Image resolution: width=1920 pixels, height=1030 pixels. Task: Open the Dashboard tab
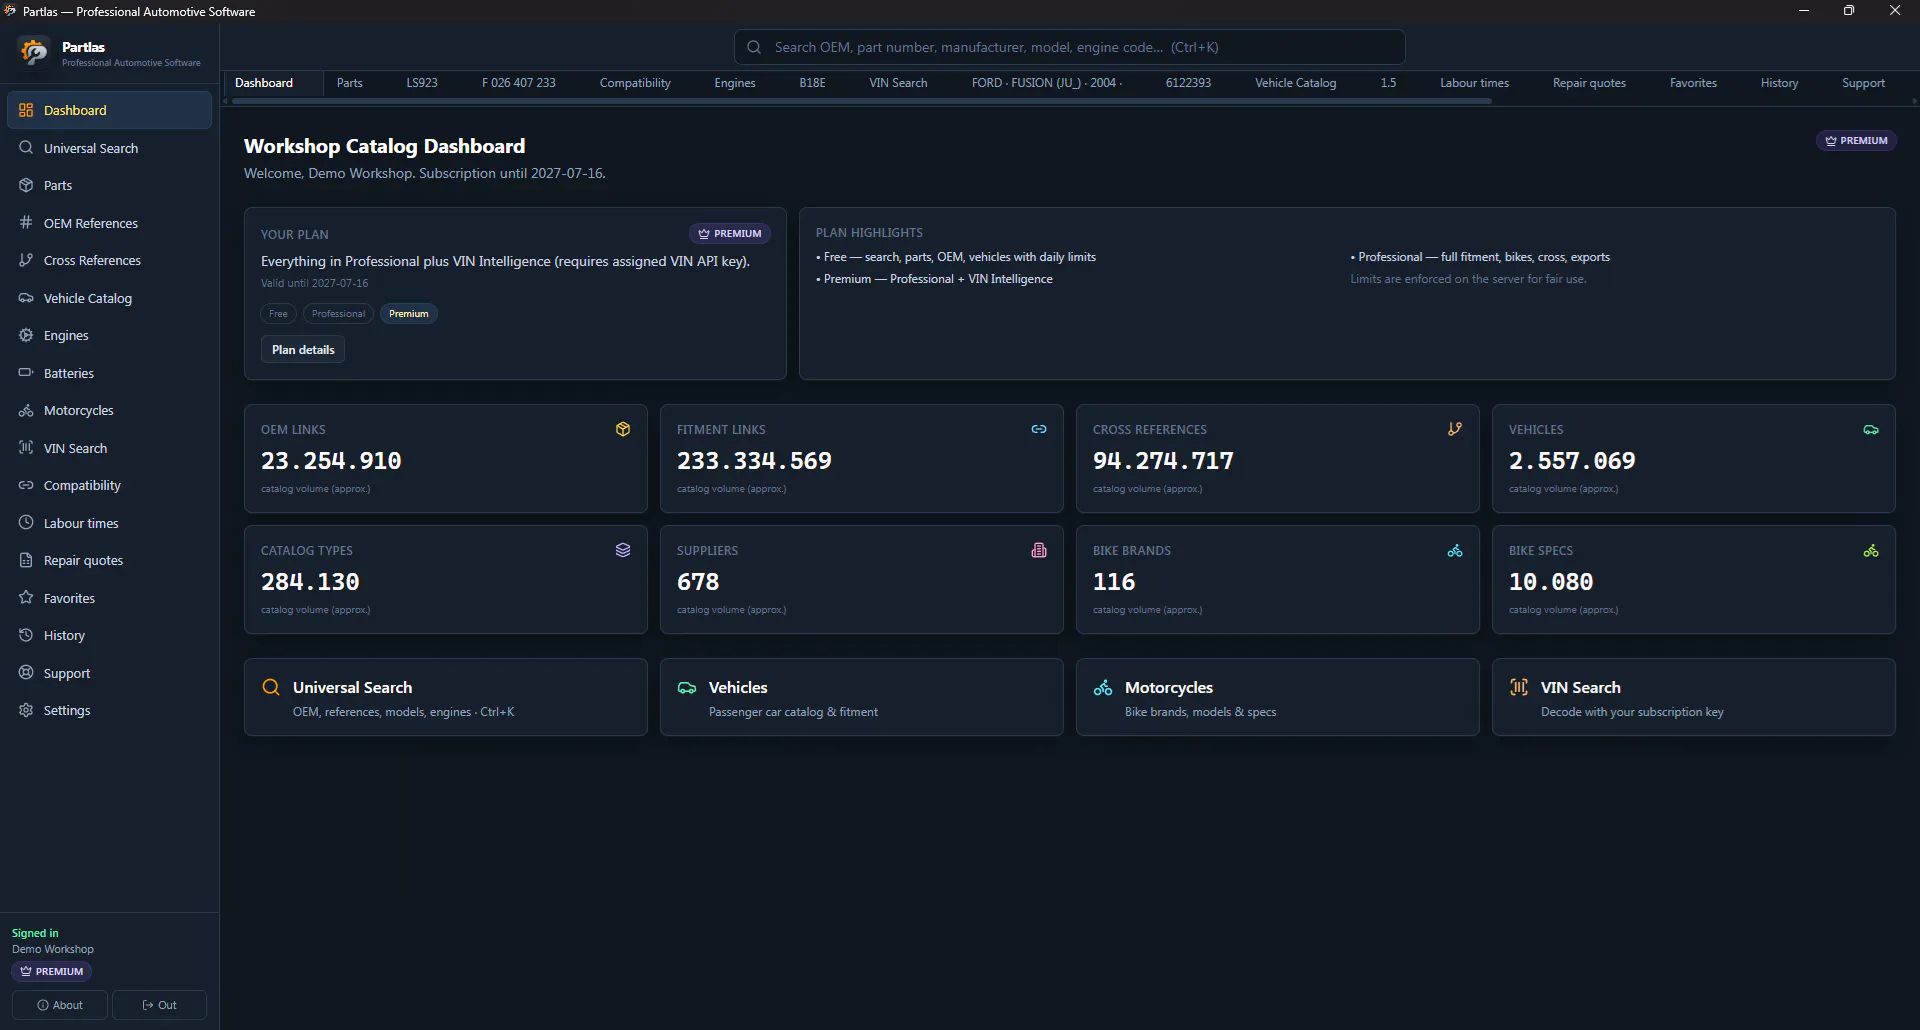264,83
